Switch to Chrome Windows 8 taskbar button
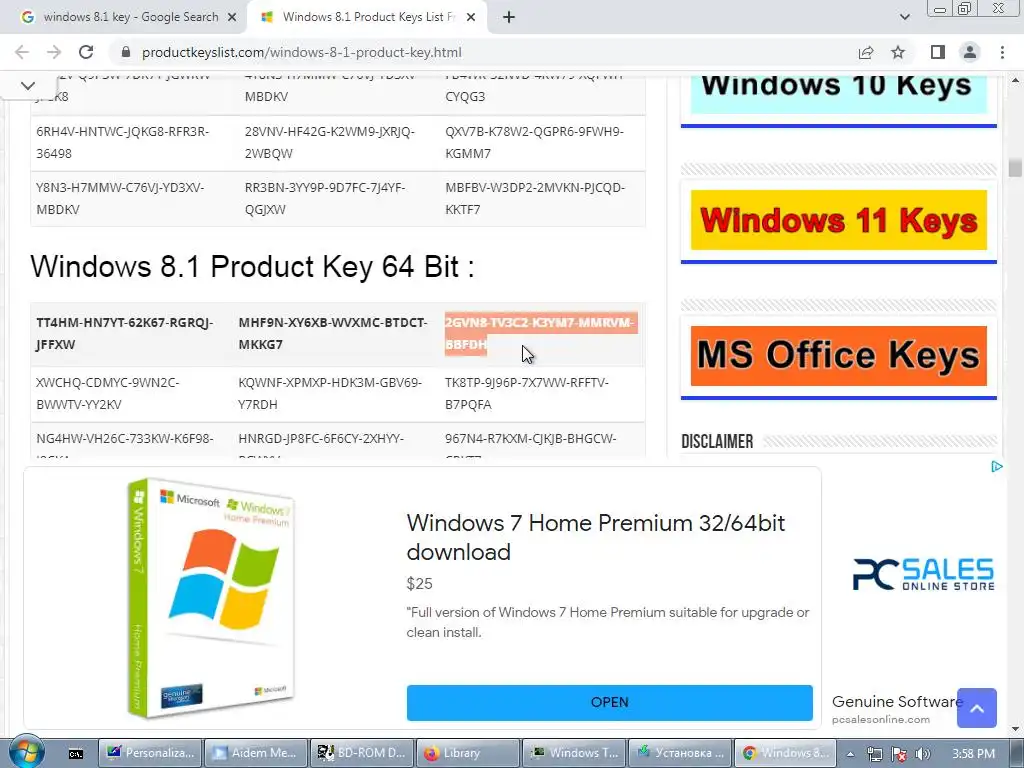The width and height of the screenshot is (1024, 768). pyautogui.click(x=786, y=753)
